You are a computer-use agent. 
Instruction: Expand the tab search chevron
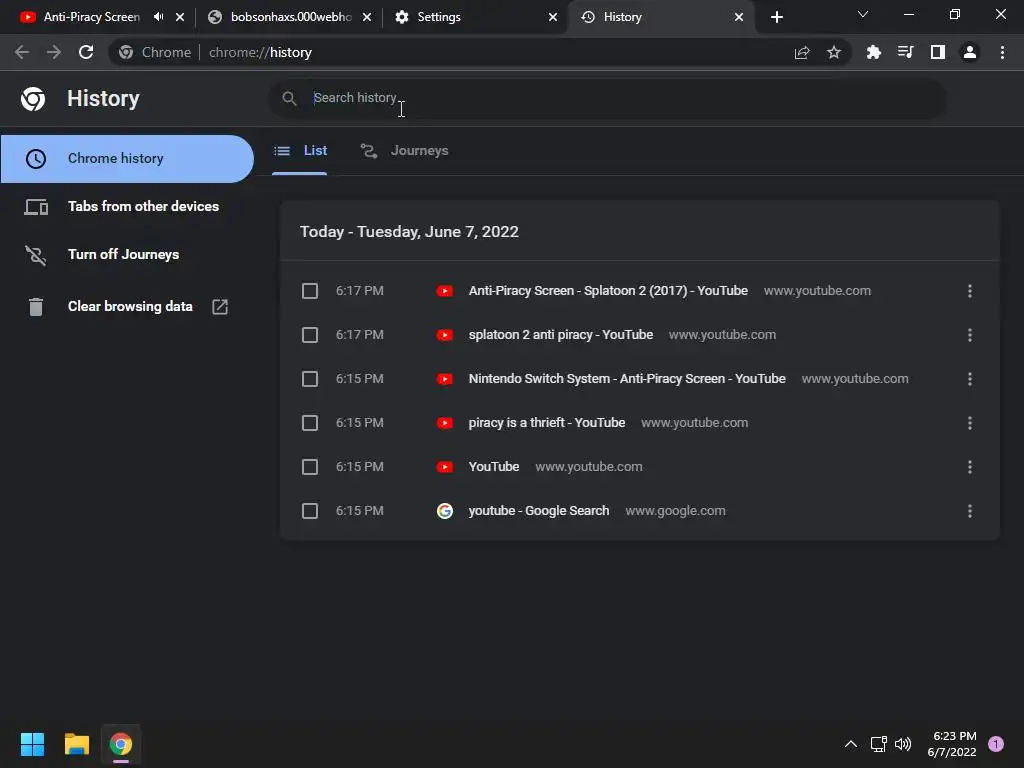coord(863,14)
